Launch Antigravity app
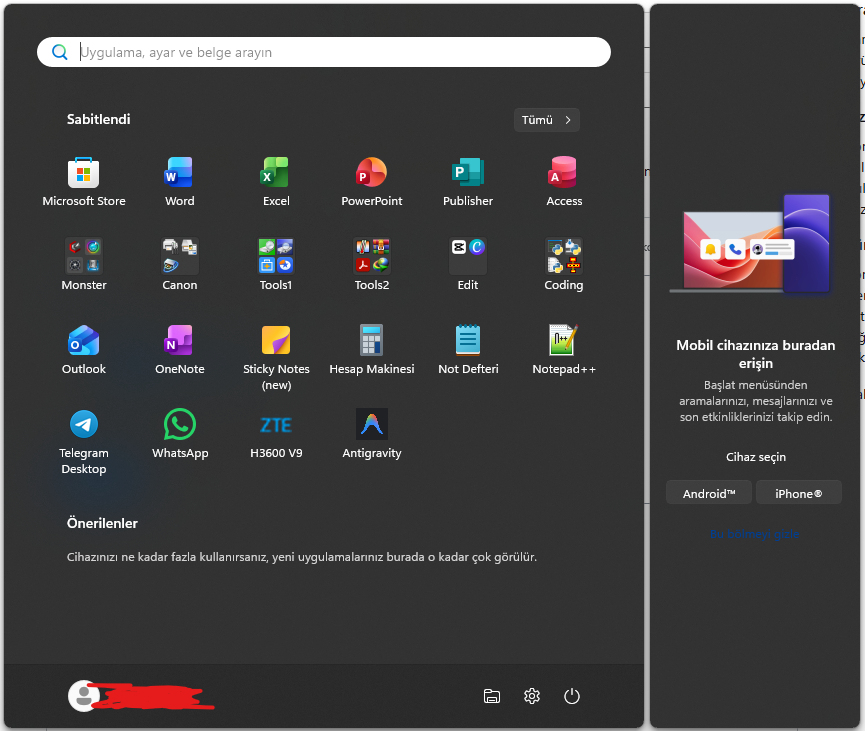865x731 pixels. (372, 434)
